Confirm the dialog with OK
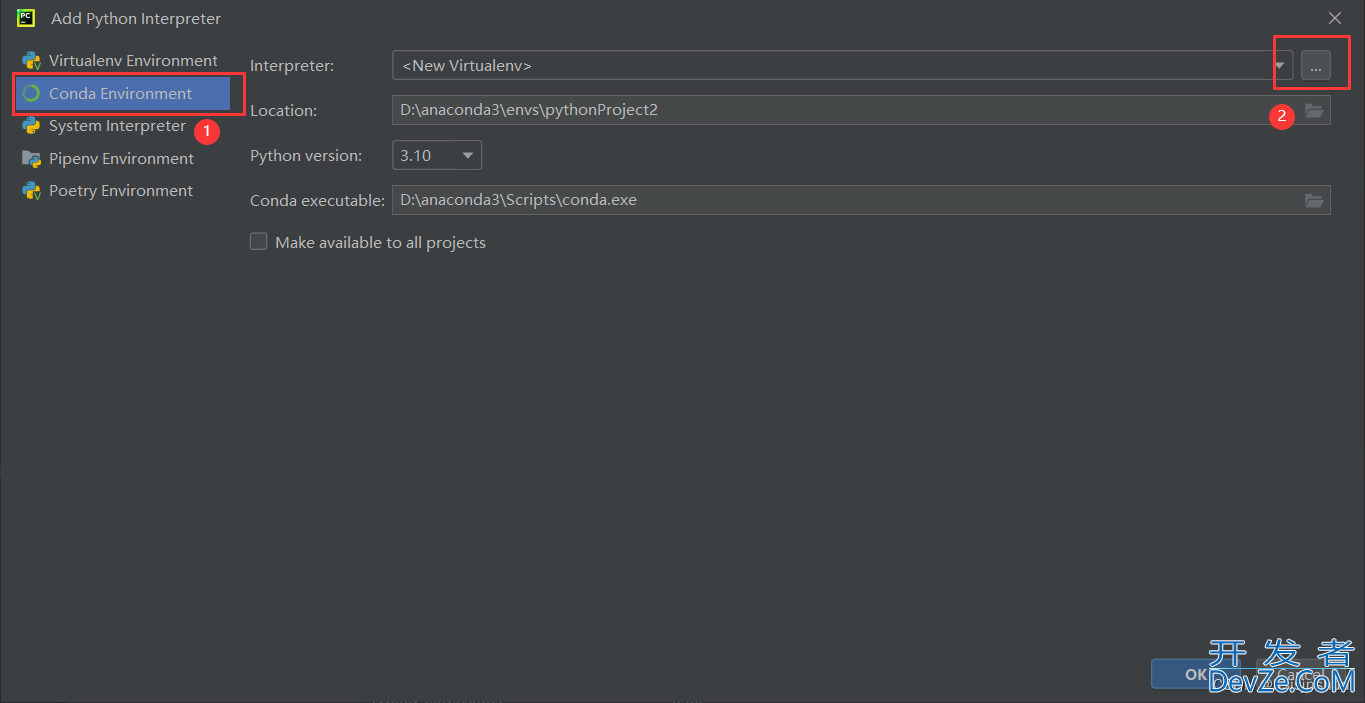Viewport: 1365px width, 703px height. point(1196,674)
